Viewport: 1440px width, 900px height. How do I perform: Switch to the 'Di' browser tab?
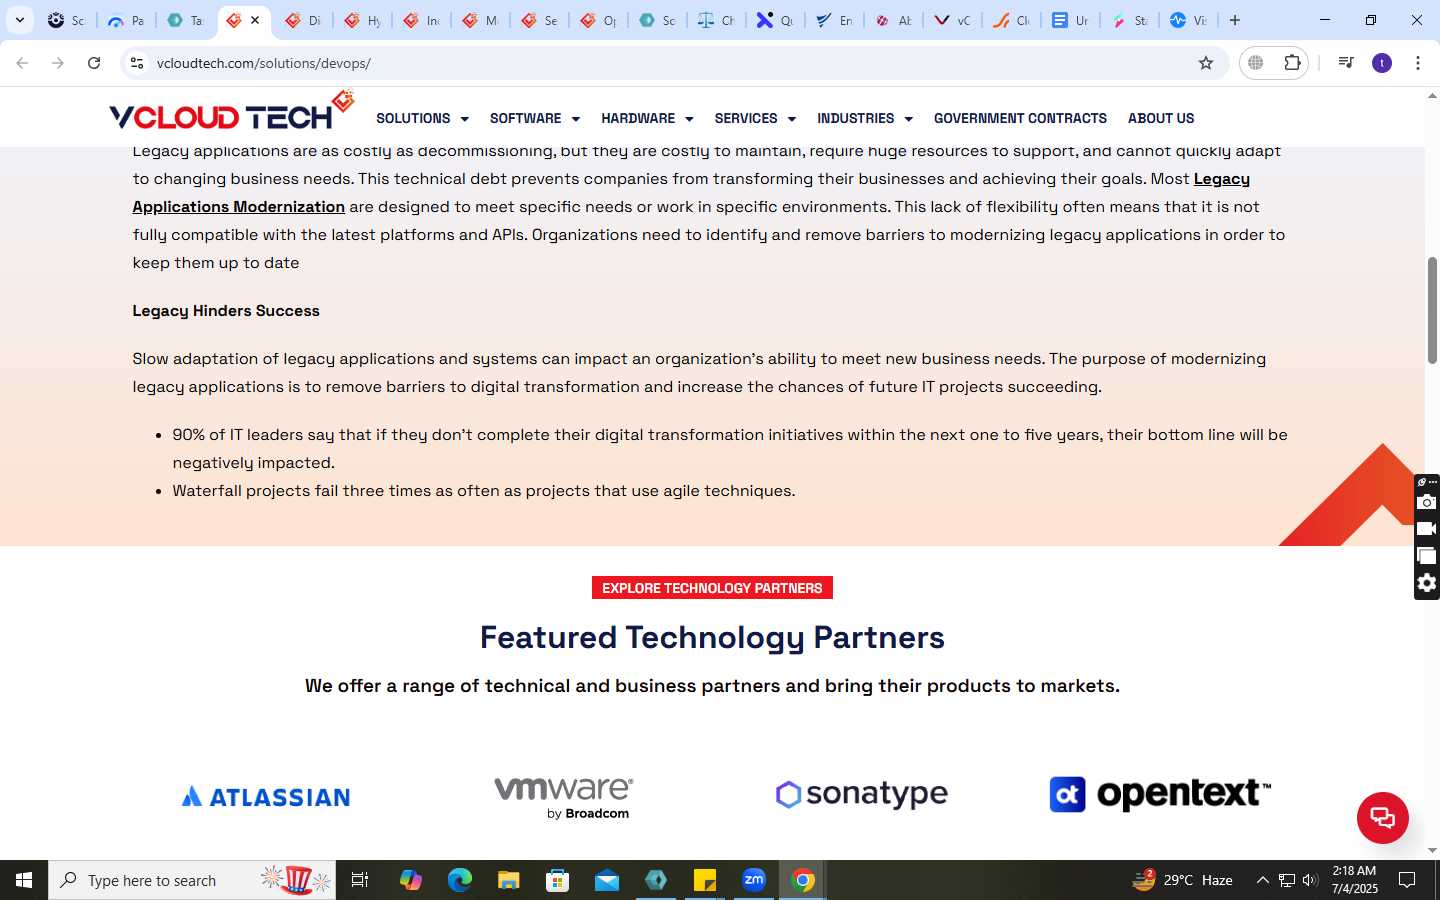pos(303,20)
